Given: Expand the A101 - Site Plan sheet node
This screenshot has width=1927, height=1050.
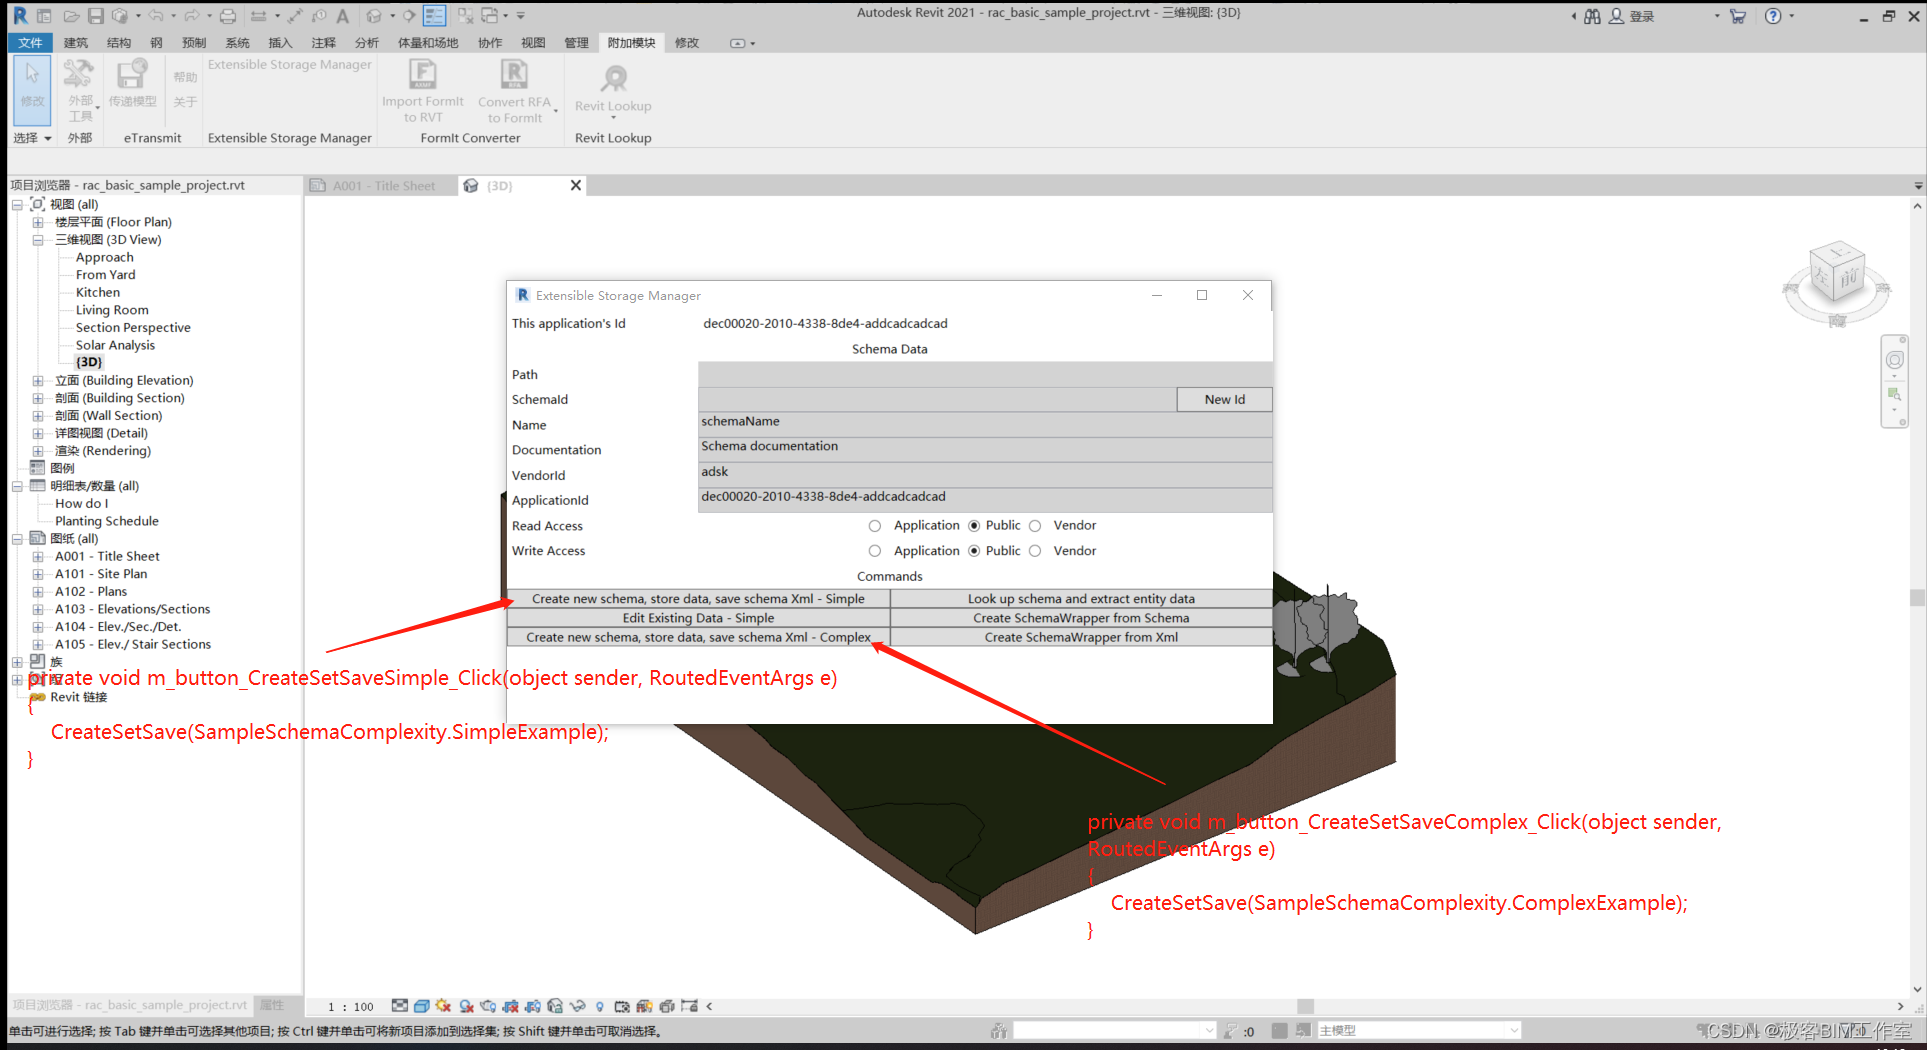Looking at the screenshot, I should pyautogui.click(x=38, y=573).
